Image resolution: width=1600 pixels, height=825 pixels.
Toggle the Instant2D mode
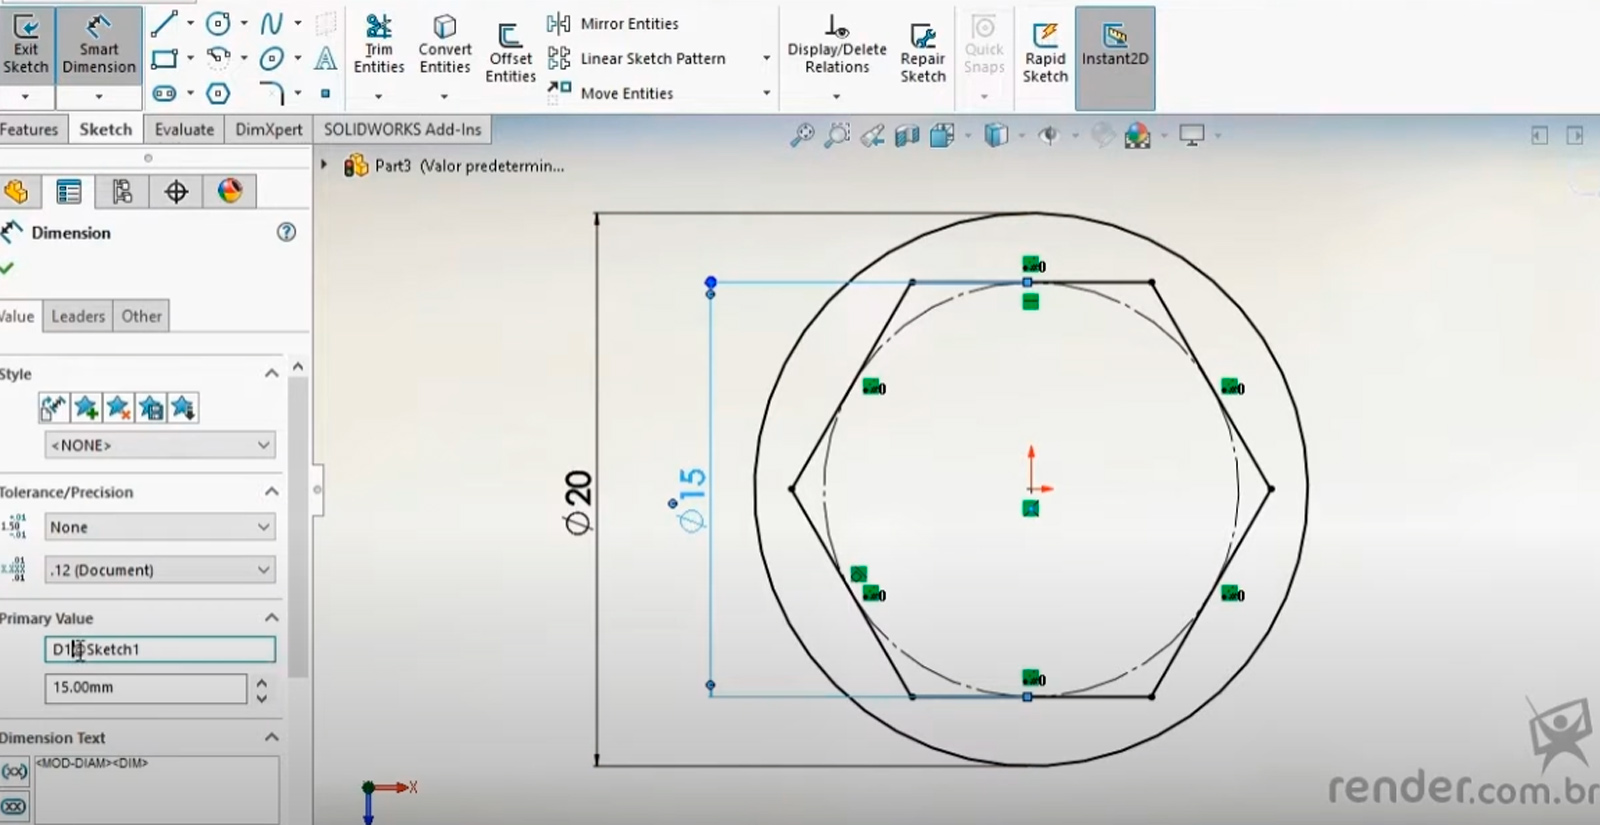coord(1115,57)
